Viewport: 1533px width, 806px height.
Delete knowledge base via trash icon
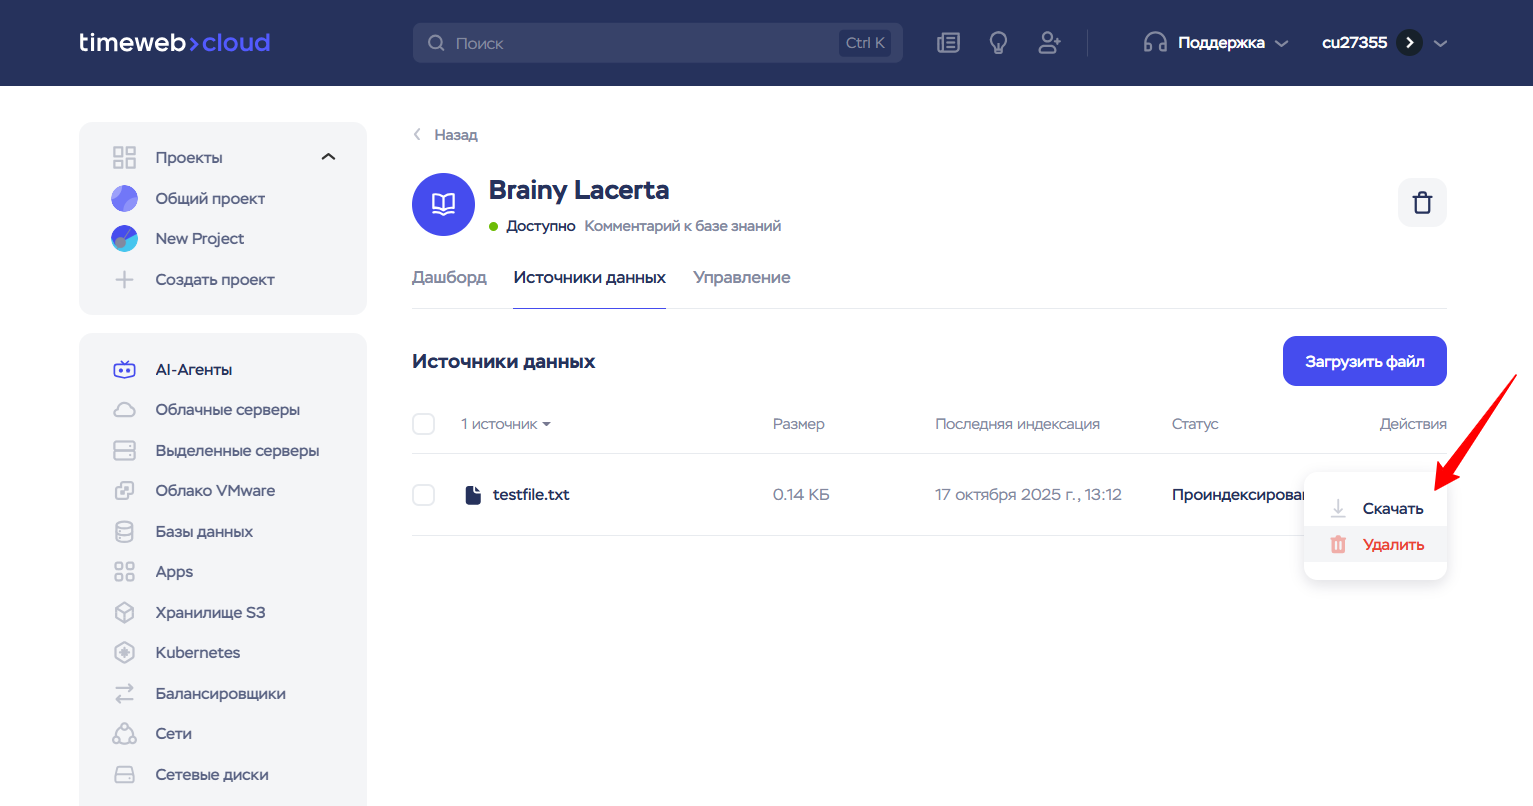tap(1421, 203)
